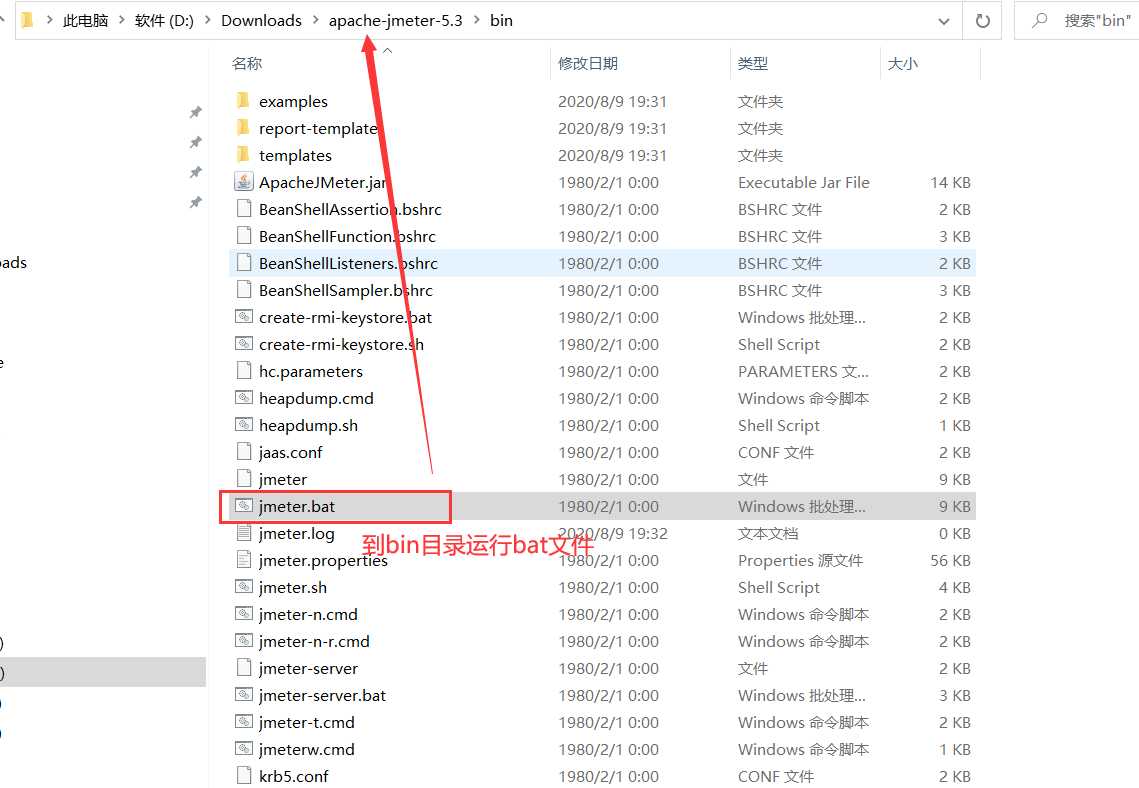The height and width of the screenshot is (788, 1139).
Task: Open the address bar history dropdown
Action: tap(944, 21)
